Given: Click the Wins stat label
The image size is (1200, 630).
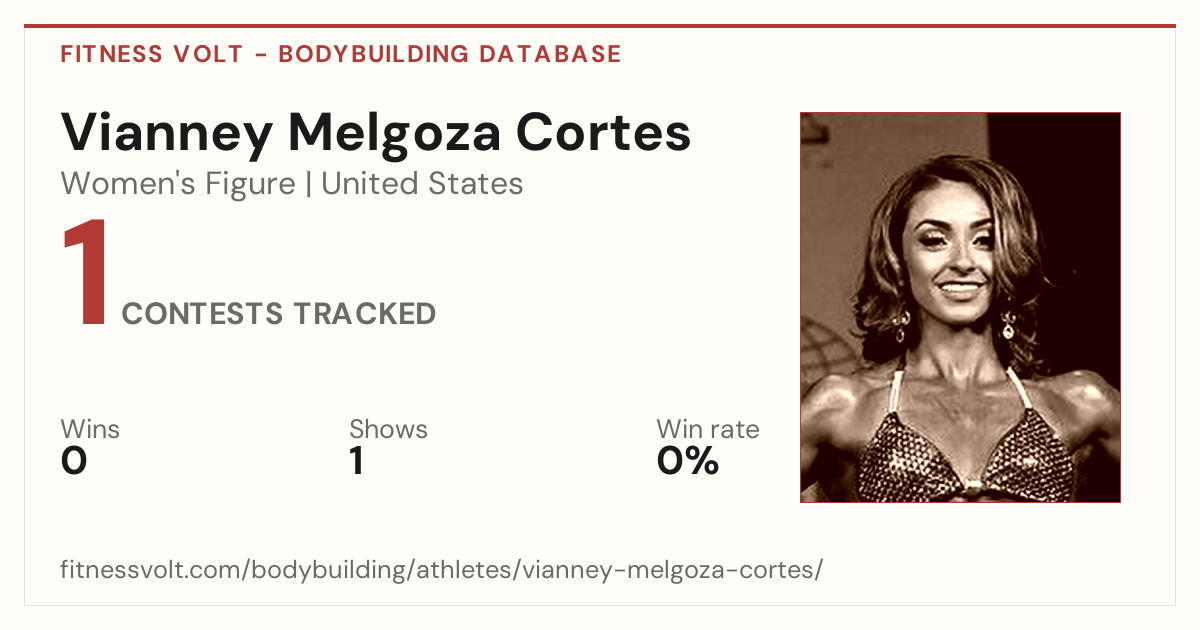Looking at the screenshot, I should click(90, 430).
